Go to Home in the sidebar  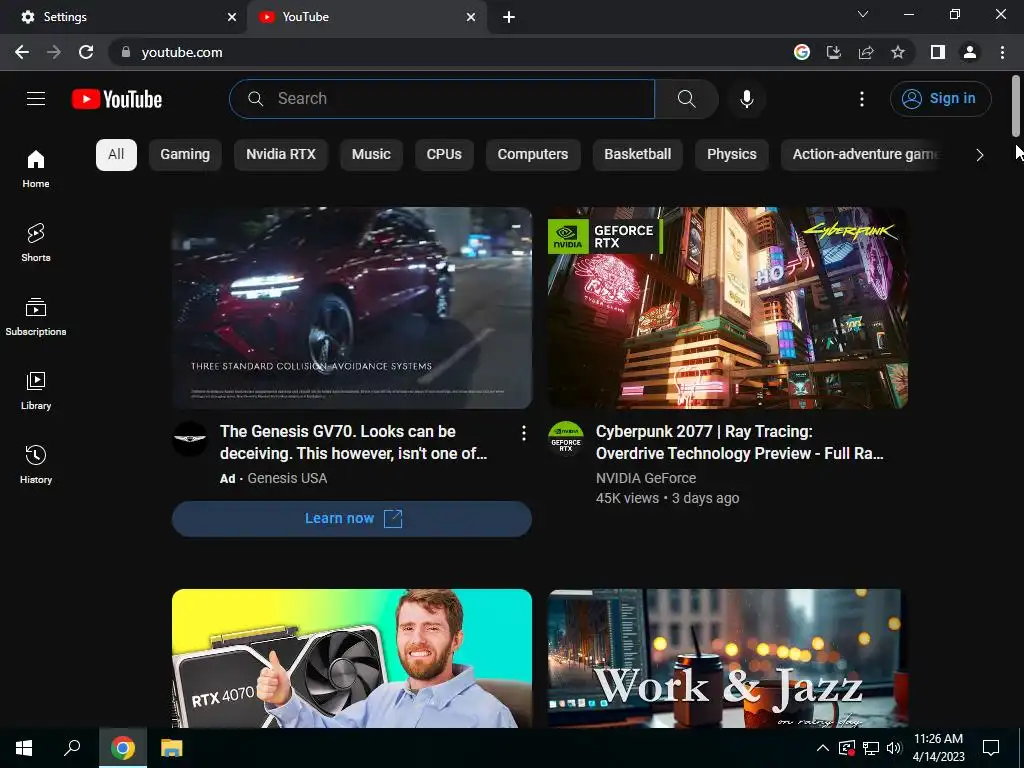coord(36,168)
